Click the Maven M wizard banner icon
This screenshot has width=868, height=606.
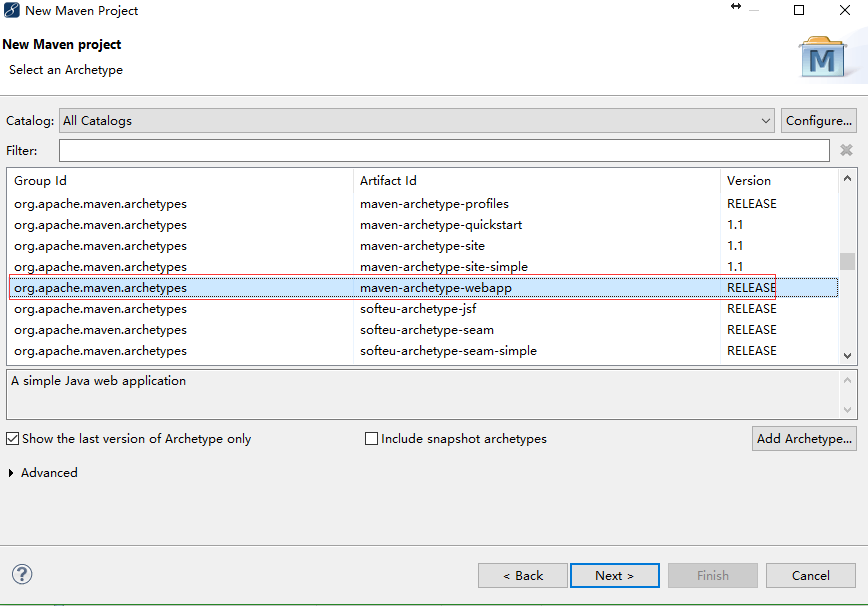[x=822, y=57]
